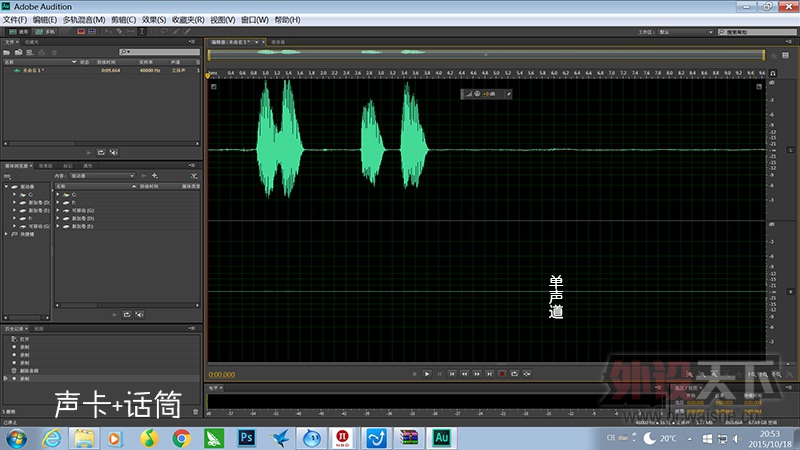Click the Stop transport button
Viewport: 800px width, 450px height.
[x=414, y=374]
